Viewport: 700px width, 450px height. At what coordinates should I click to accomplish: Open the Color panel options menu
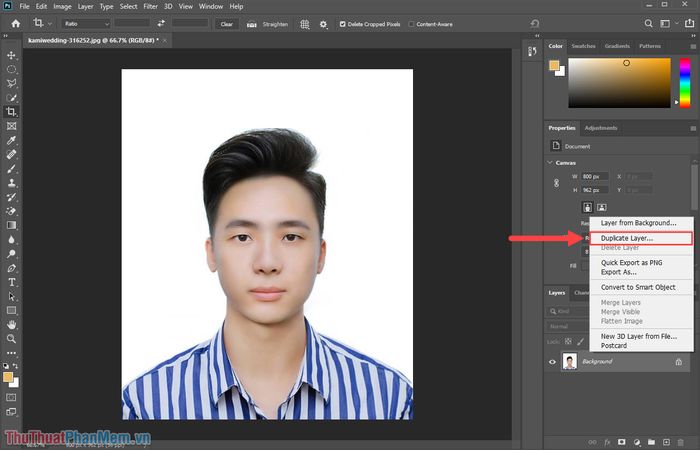693,46
